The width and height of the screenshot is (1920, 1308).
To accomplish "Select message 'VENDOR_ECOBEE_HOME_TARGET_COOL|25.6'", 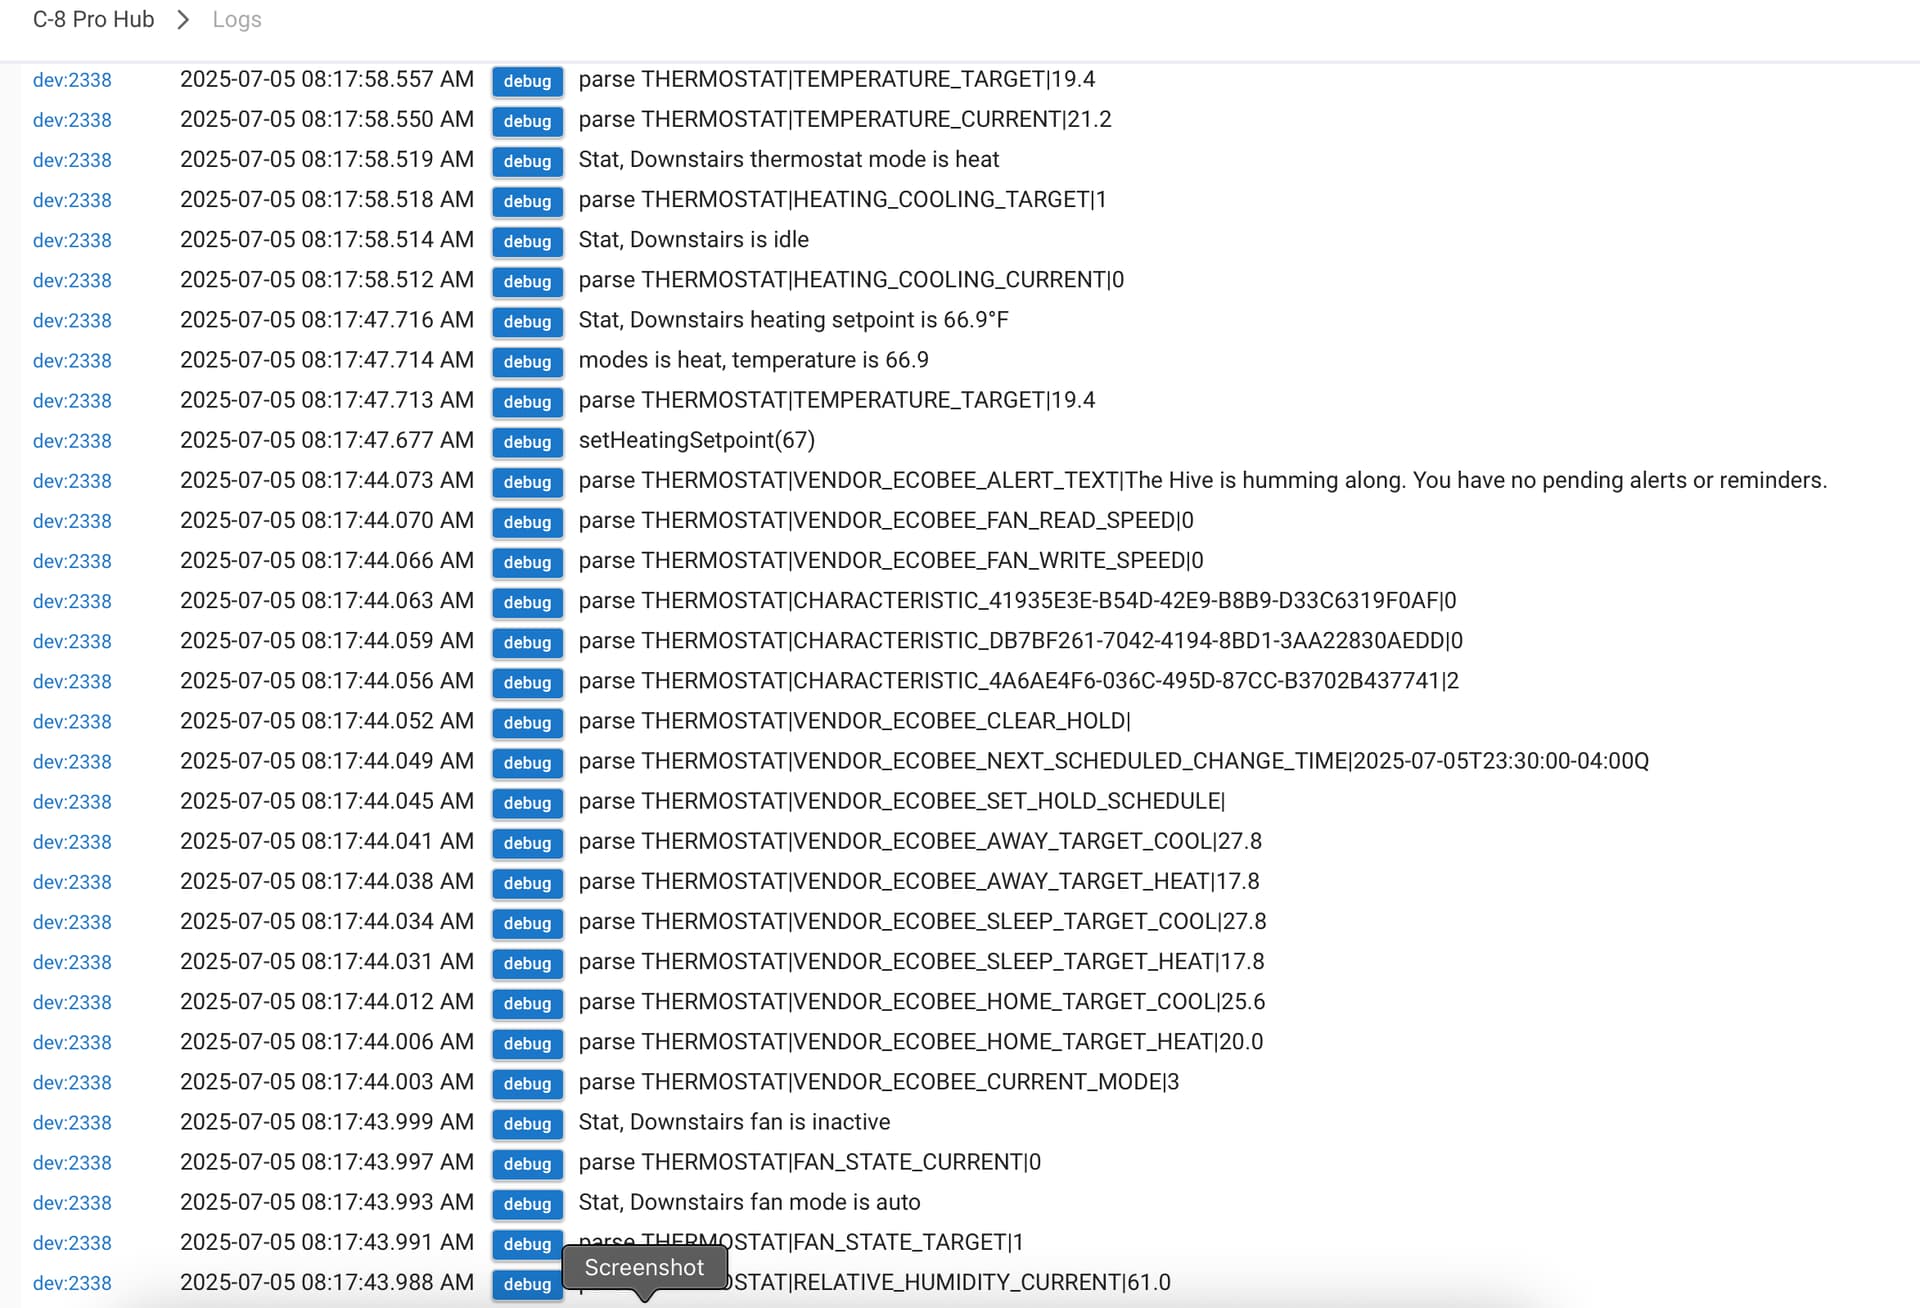I will (x=922, y=1002).
